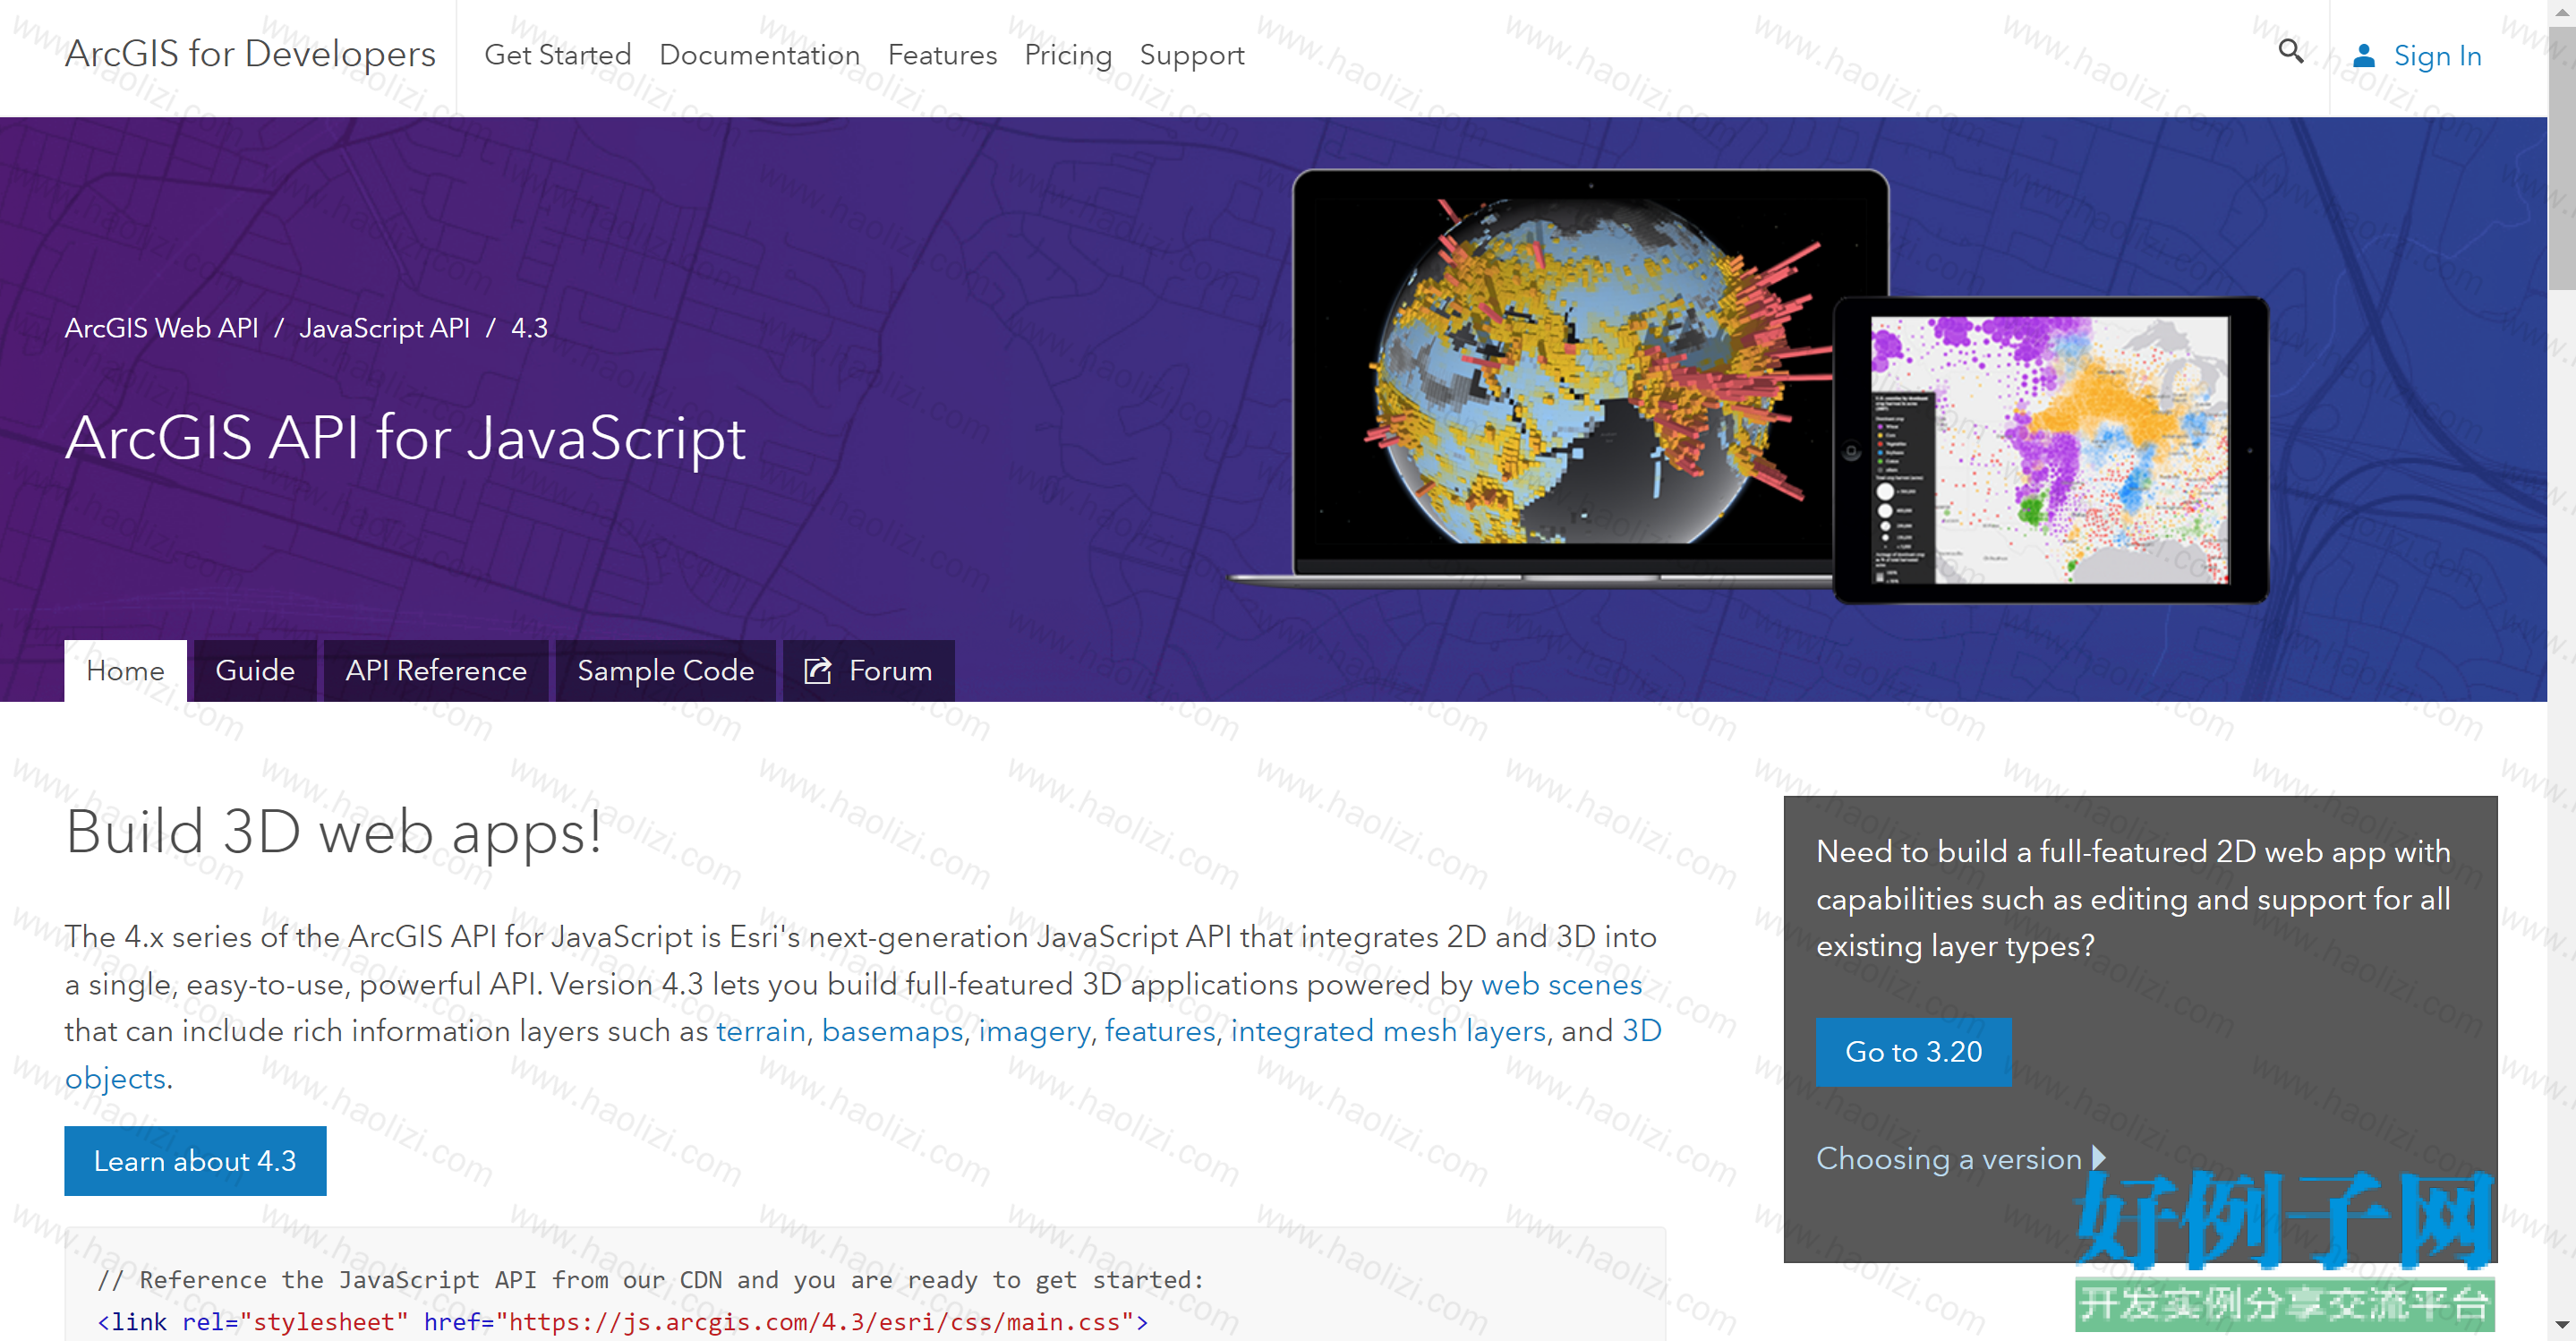Follow the JavaScript API breadcrumb link
The width and height of the screenshot is (2576, 1341).
(385, 328)
